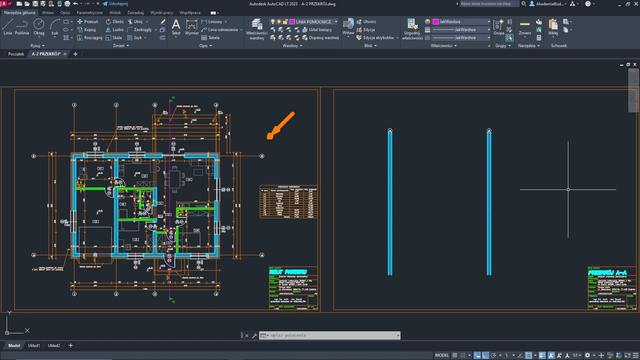This screenshot has width=640, height=360.
Task: Expand the Opis panel
Action: [205, 46]
